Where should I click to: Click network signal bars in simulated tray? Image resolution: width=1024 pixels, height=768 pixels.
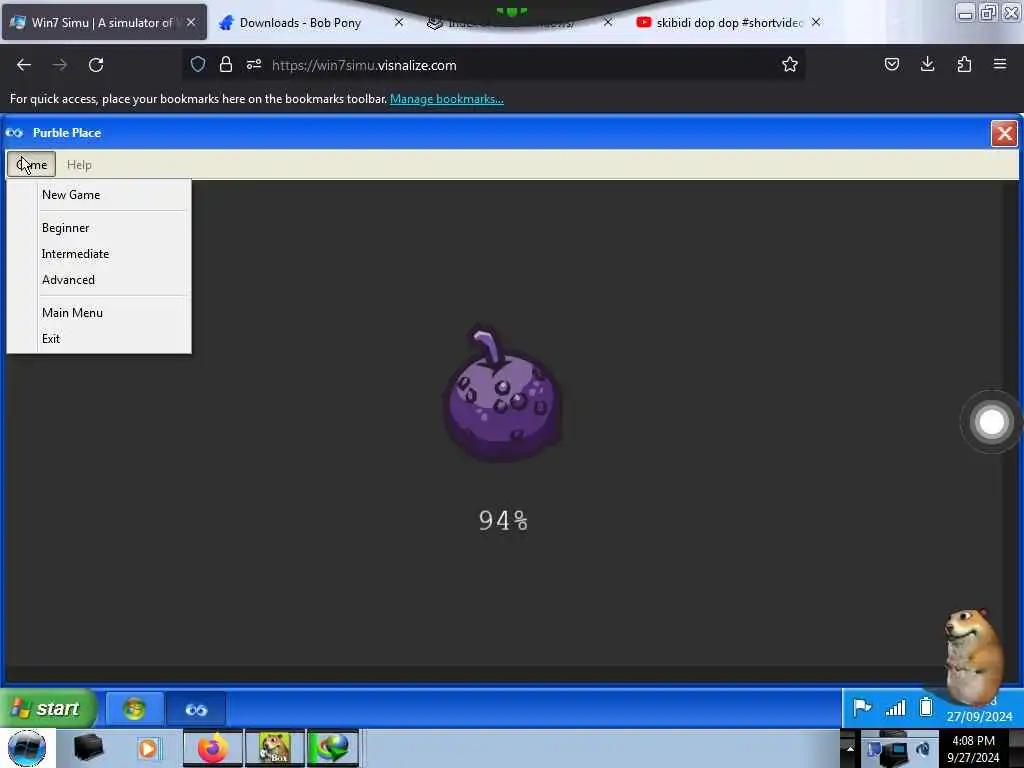click(x=895, y=708)
